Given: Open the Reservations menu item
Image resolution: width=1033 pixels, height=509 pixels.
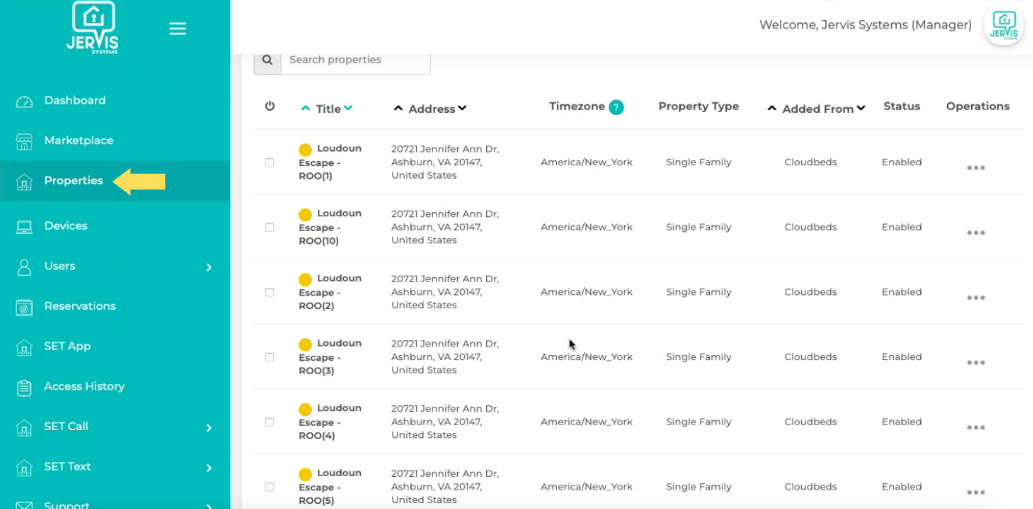Looking at the screenshot, I should (x=79, y=306).
